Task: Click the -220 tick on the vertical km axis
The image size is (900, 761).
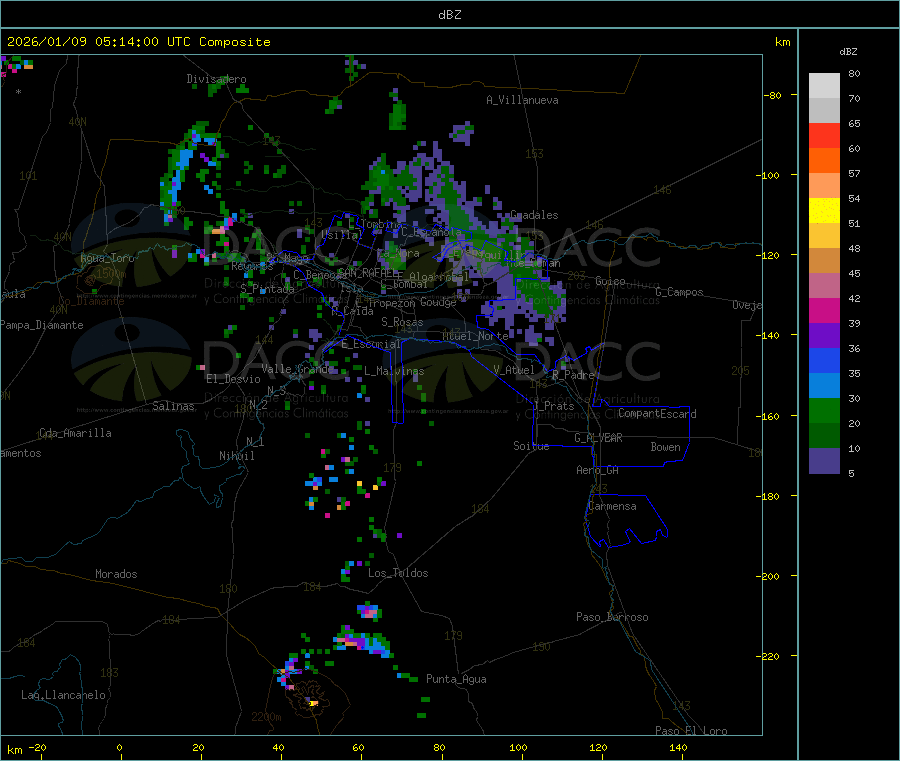Action: click(770, 657)
